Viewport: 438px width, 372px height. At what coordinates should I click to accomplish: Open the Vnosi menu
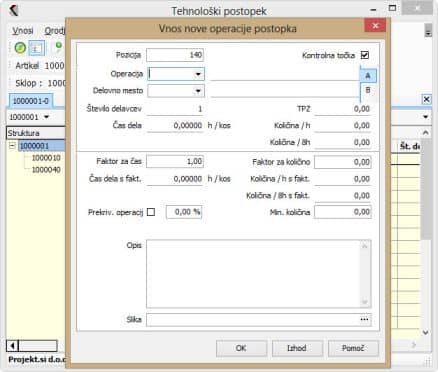pos(23,31)
